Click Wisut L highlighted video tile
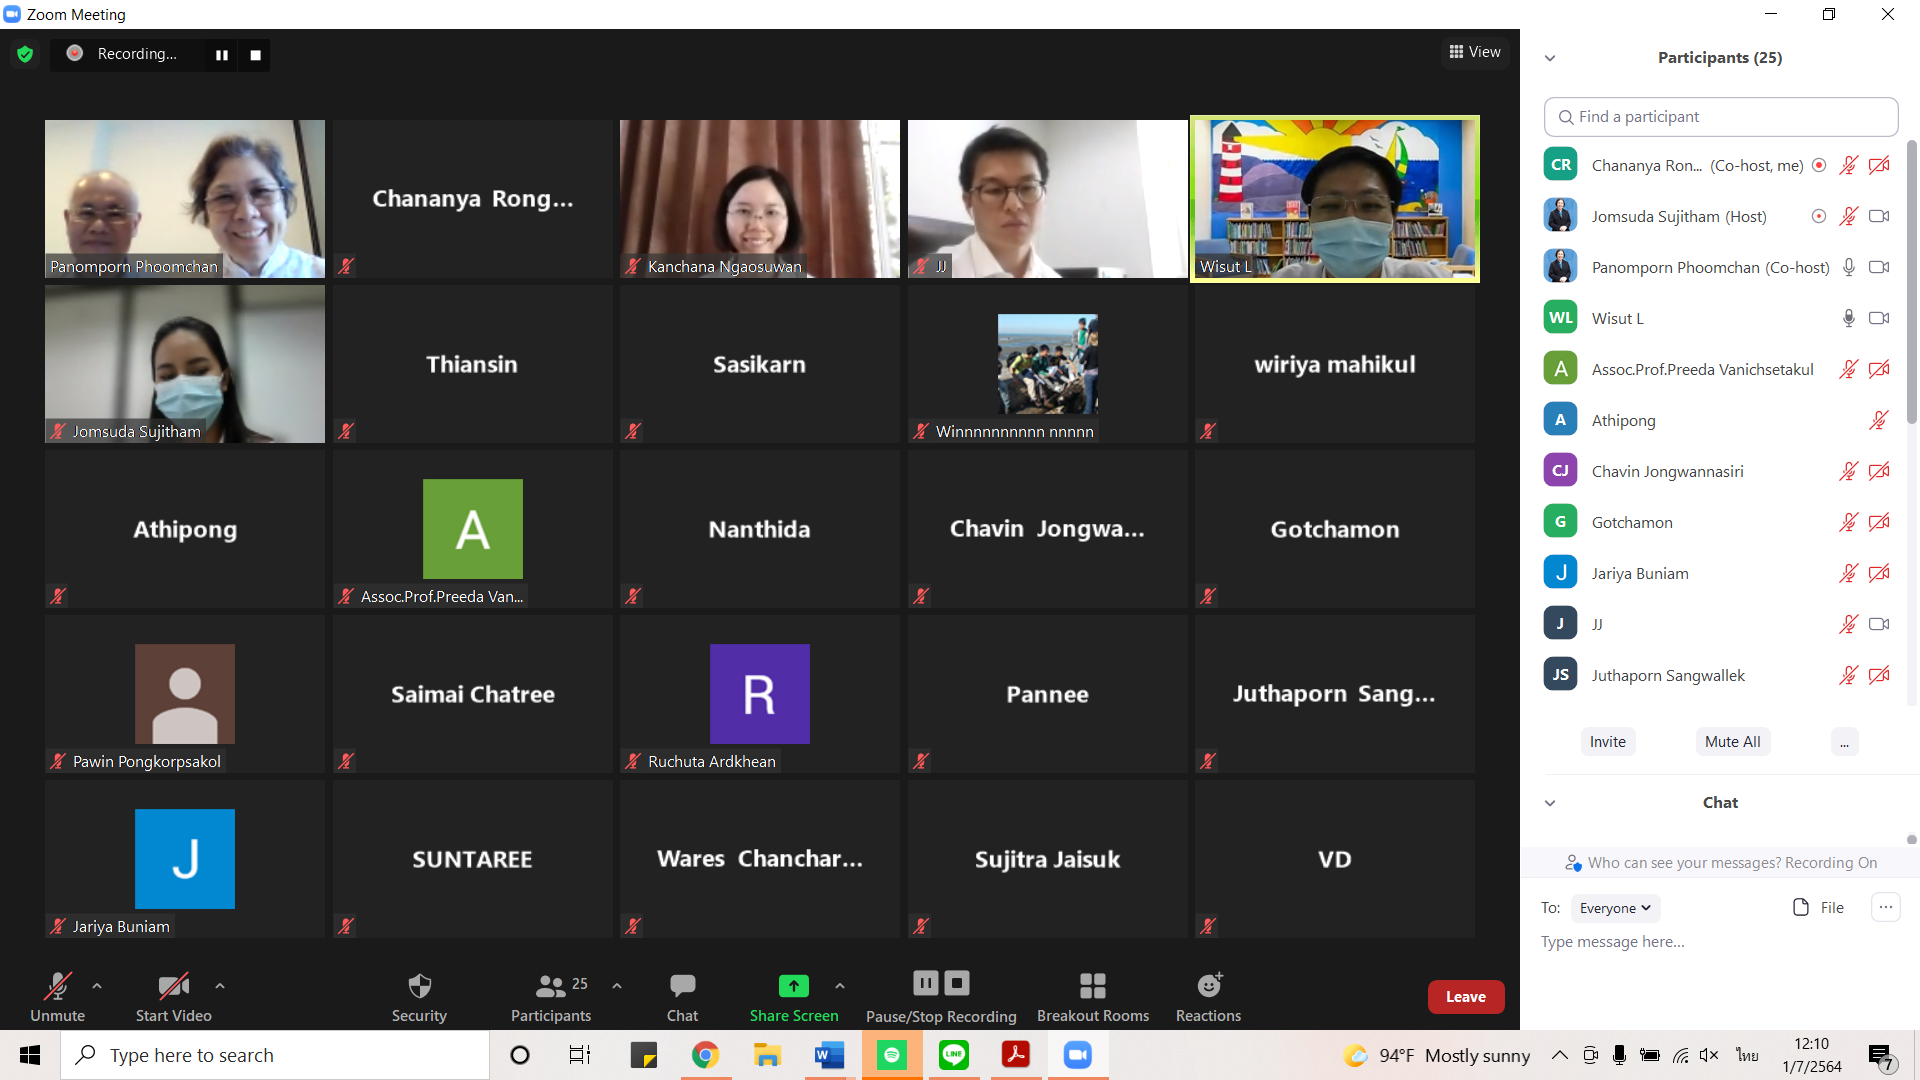 pyautogui.click(x=1335, y=199)
